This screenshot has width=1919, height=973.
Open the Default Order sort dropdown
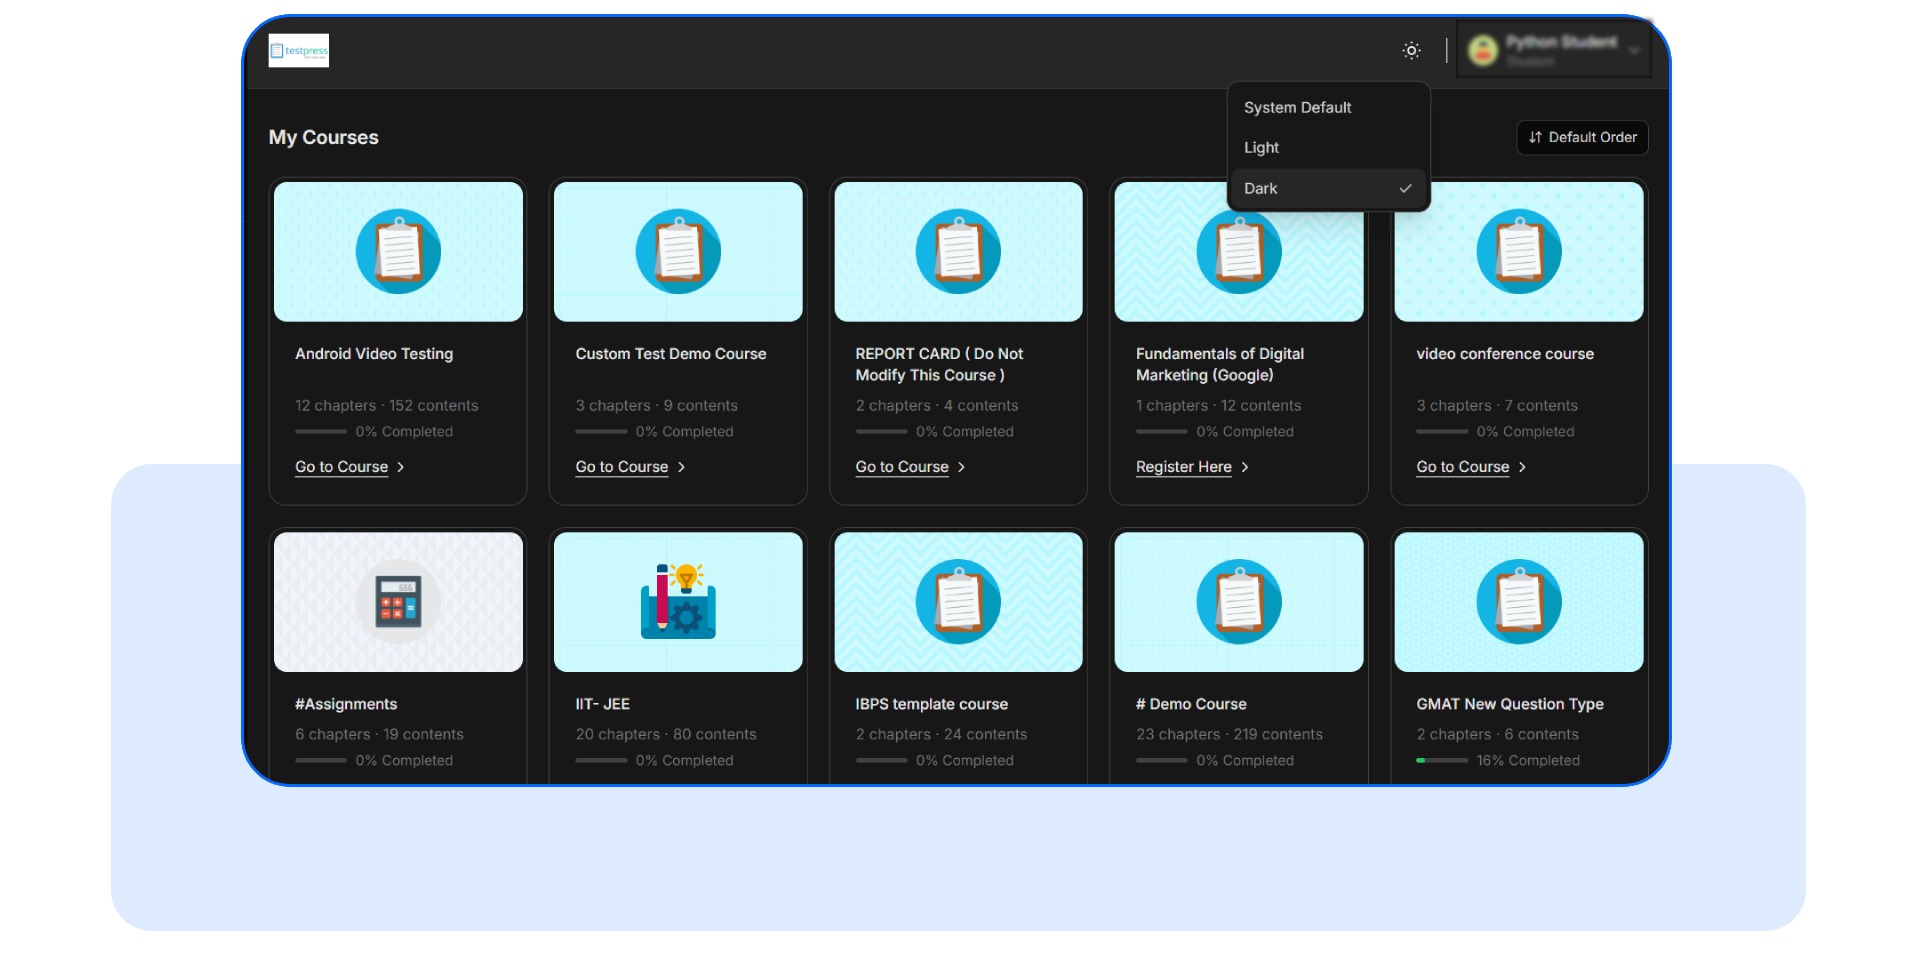coord(1582,137)
